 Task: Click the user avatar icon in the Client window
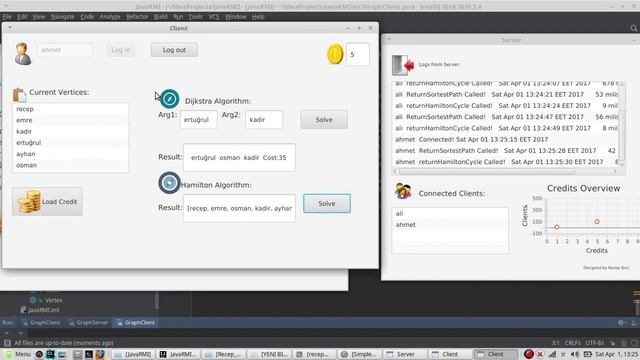pos(23,53)
